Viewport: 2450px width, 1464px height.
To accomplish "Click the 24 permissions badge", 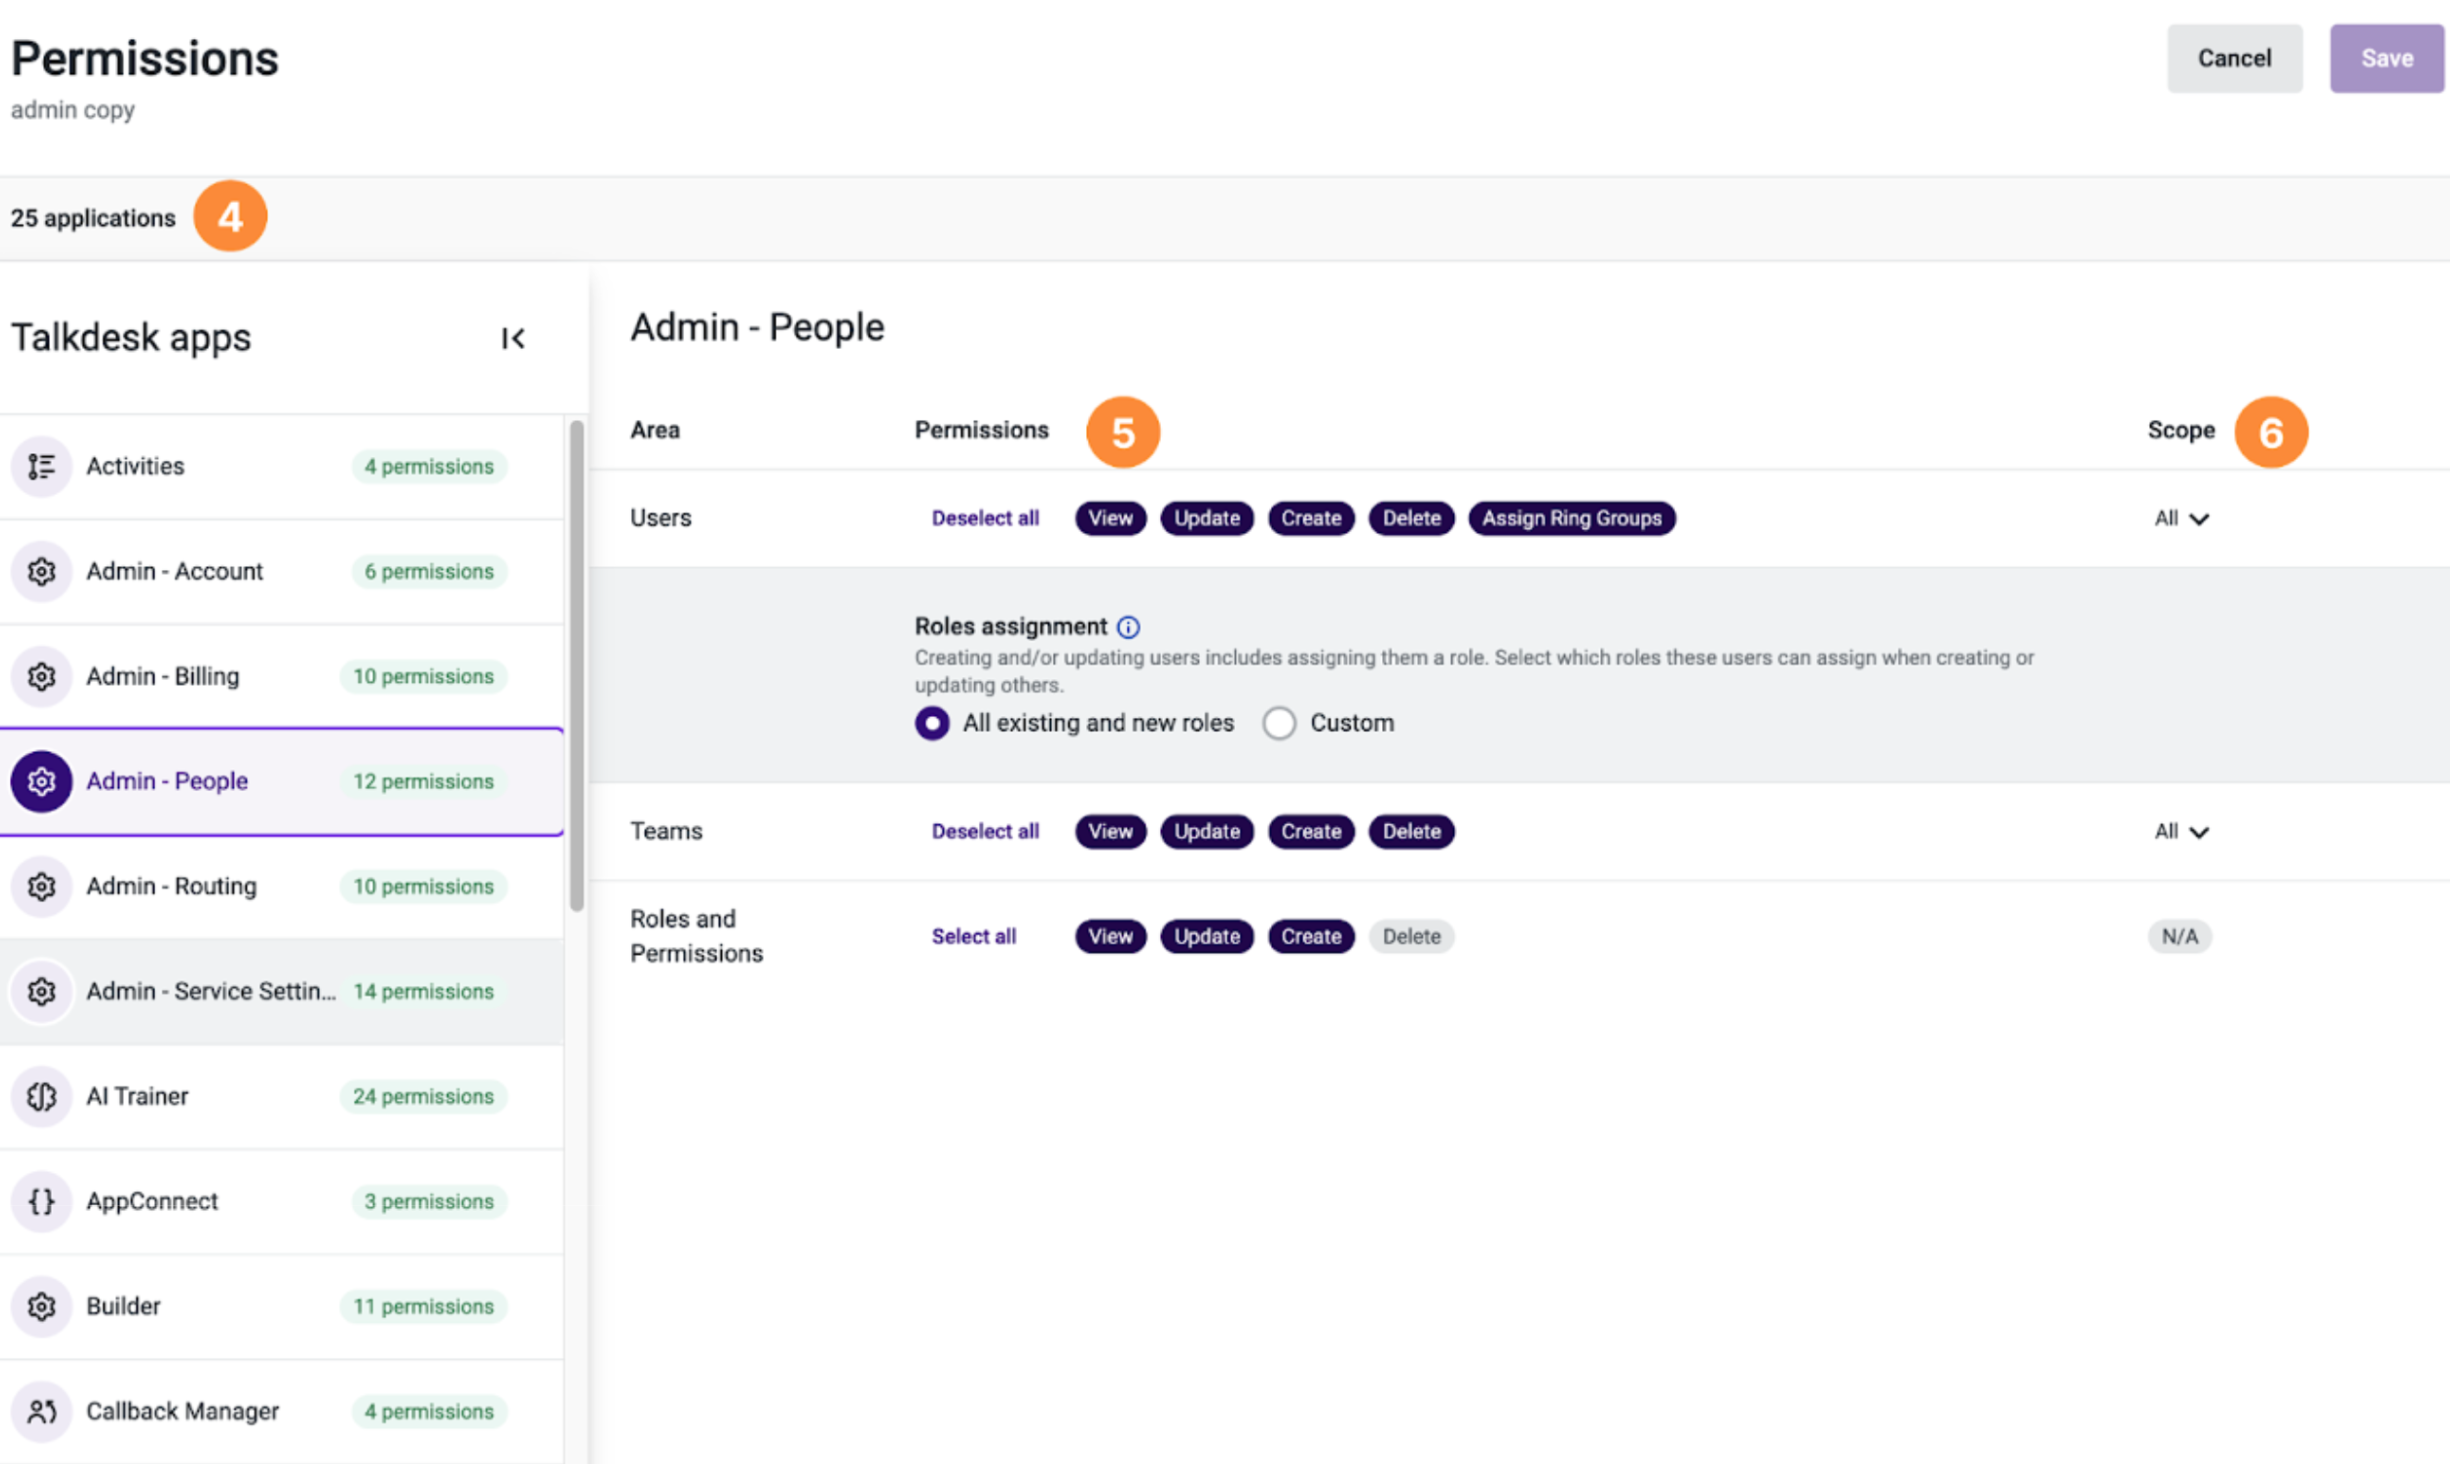I will 423,1096.
